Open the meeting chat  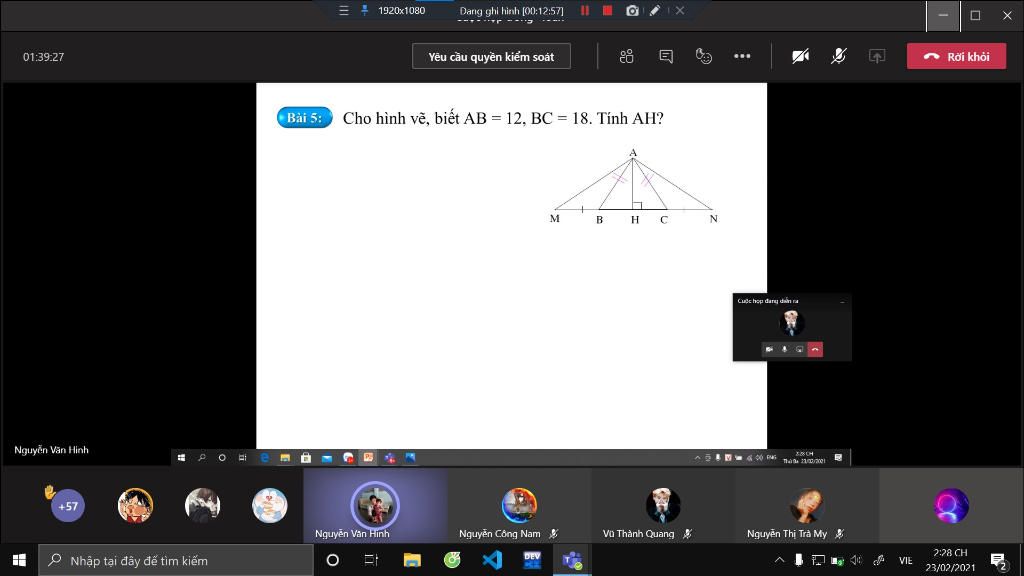(665, 57)
